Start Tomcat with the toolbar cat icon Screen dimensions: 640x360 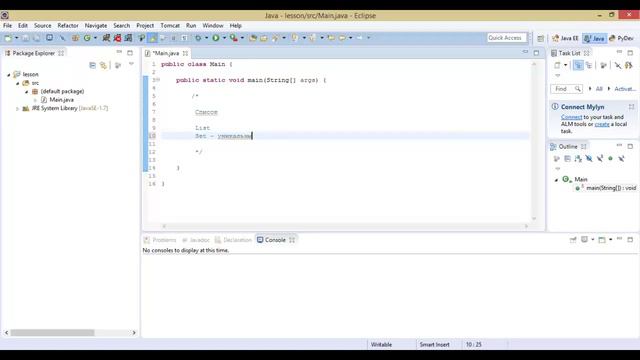106,38
